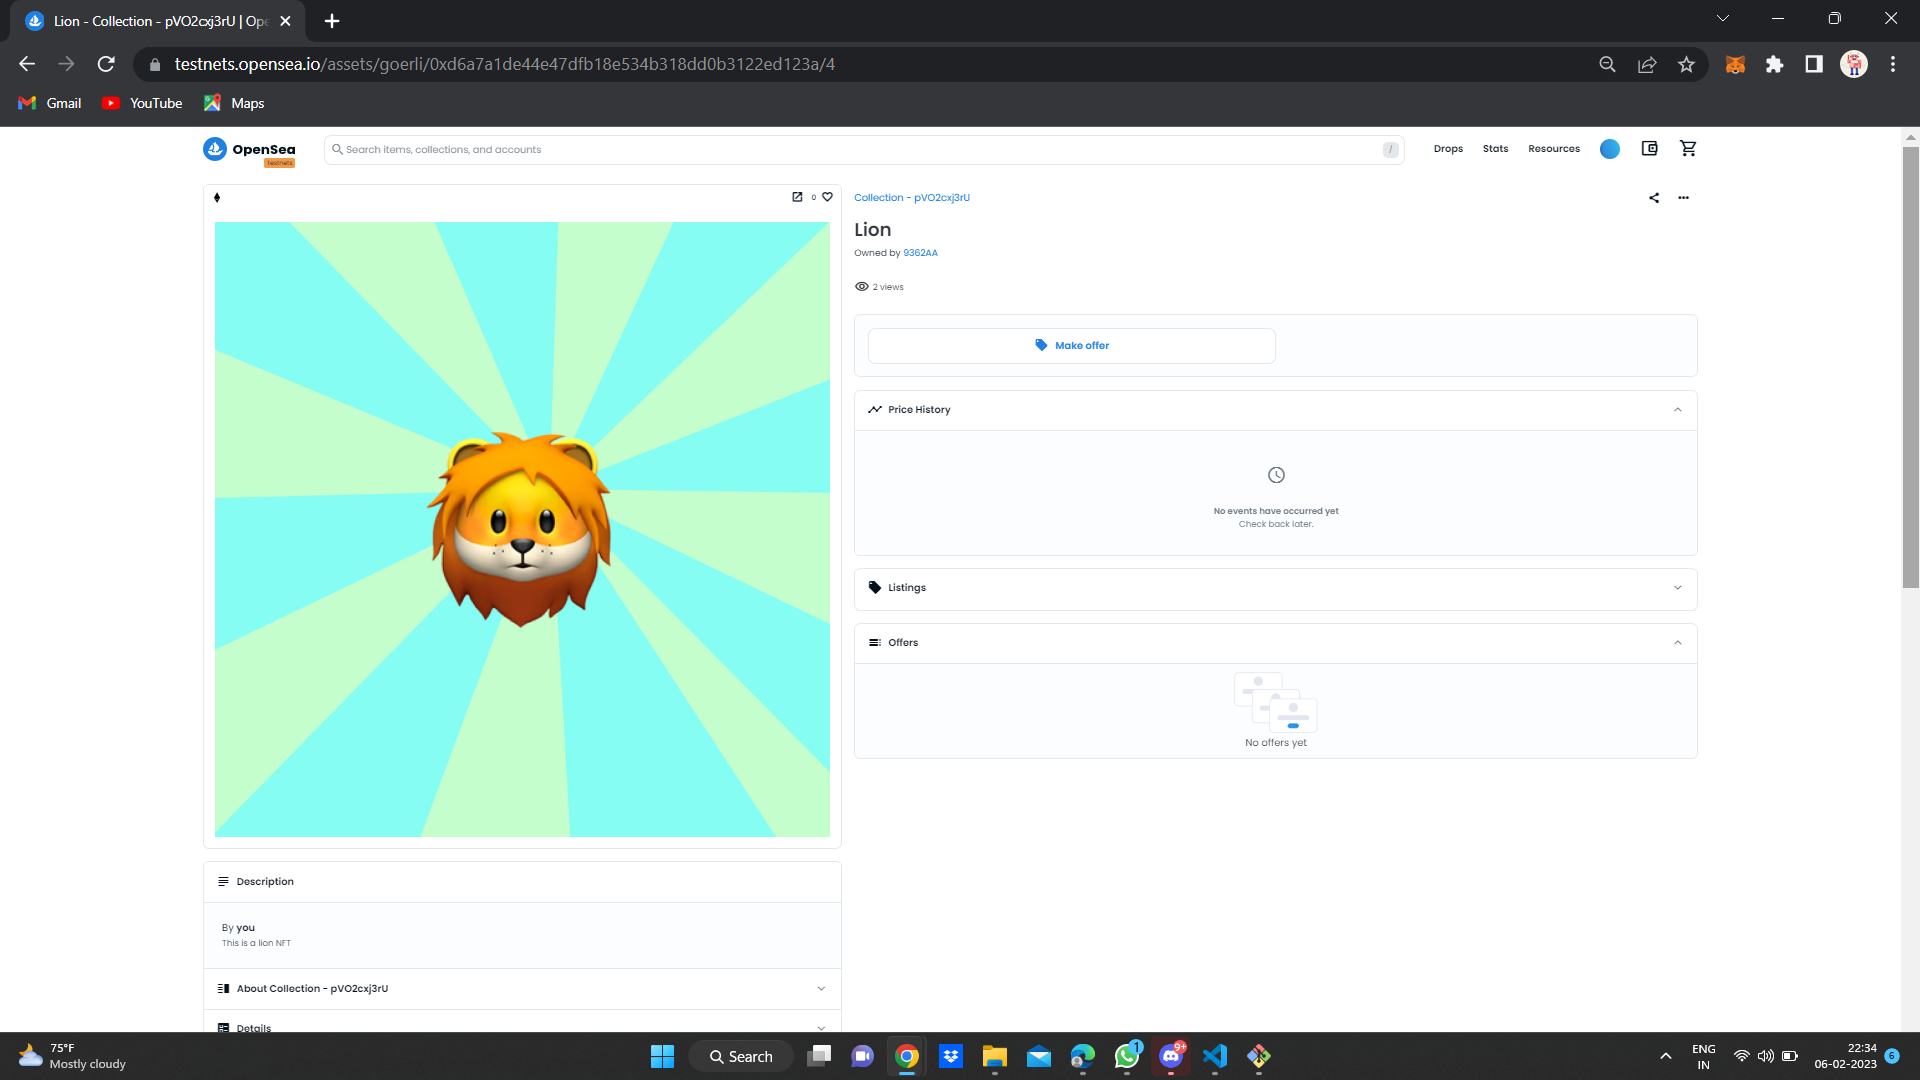Go back to previous page
This screenshot has height=1080, width=1920.
pyautogui.click(x=27, y=64)
